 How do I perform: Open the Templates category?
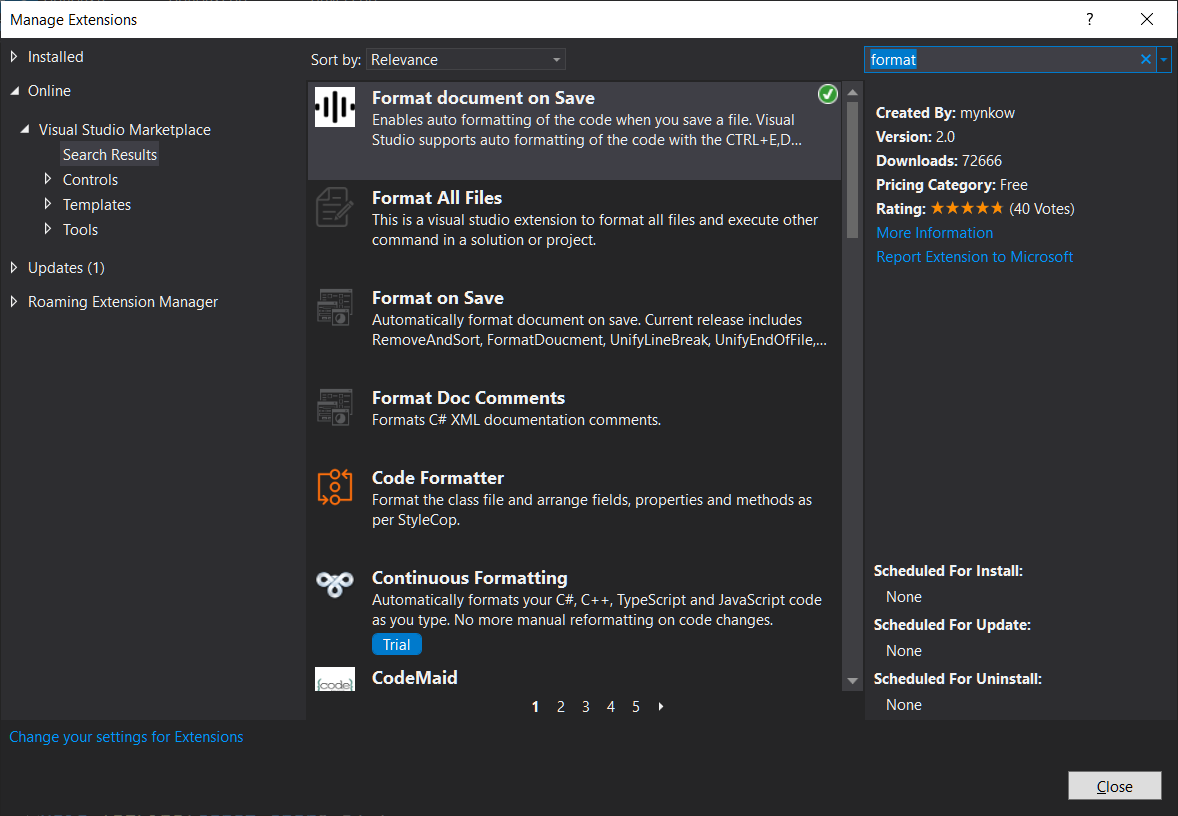coord(96,204)
